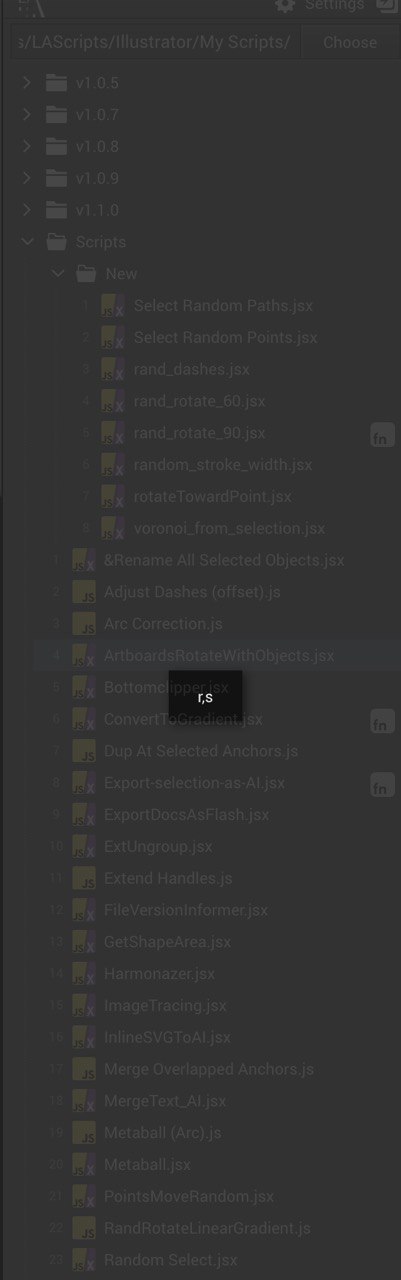Image resolution: width=401 pixels, height=1280 pixels.
Task: Click the JS icon of Metaball (Arc).js
Action: pos(84,1132)
